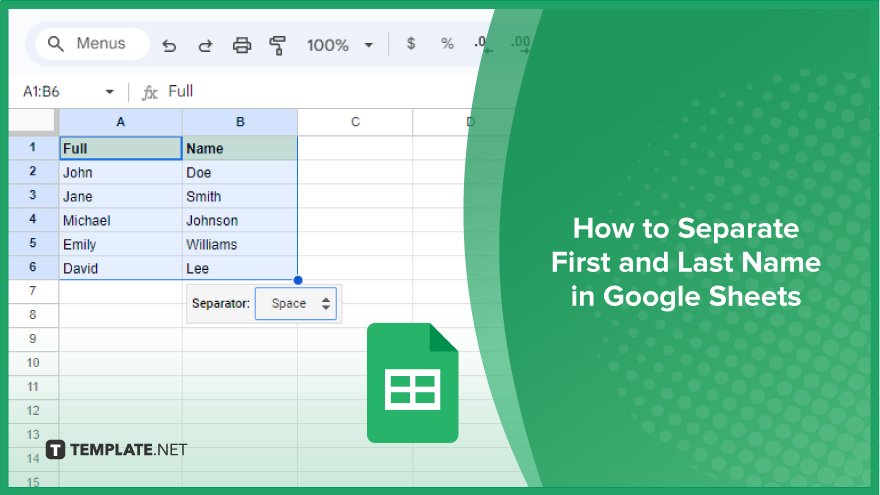Click cell containing Williams
Image resolution: width=880 pixels, height=495 pixels.
pos(240,244)
